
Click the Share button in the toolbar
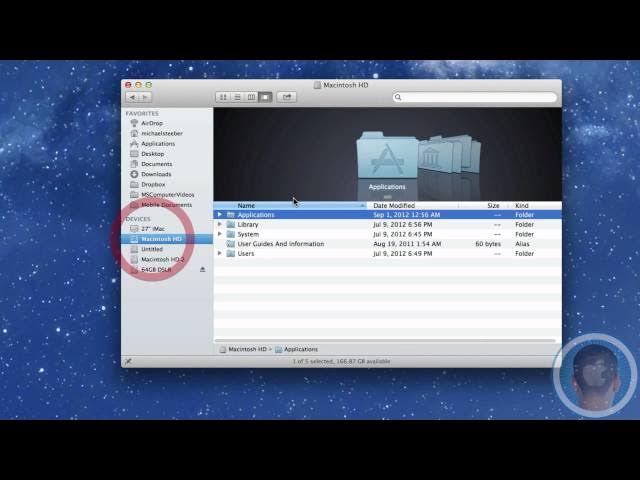tap(287, 97)
